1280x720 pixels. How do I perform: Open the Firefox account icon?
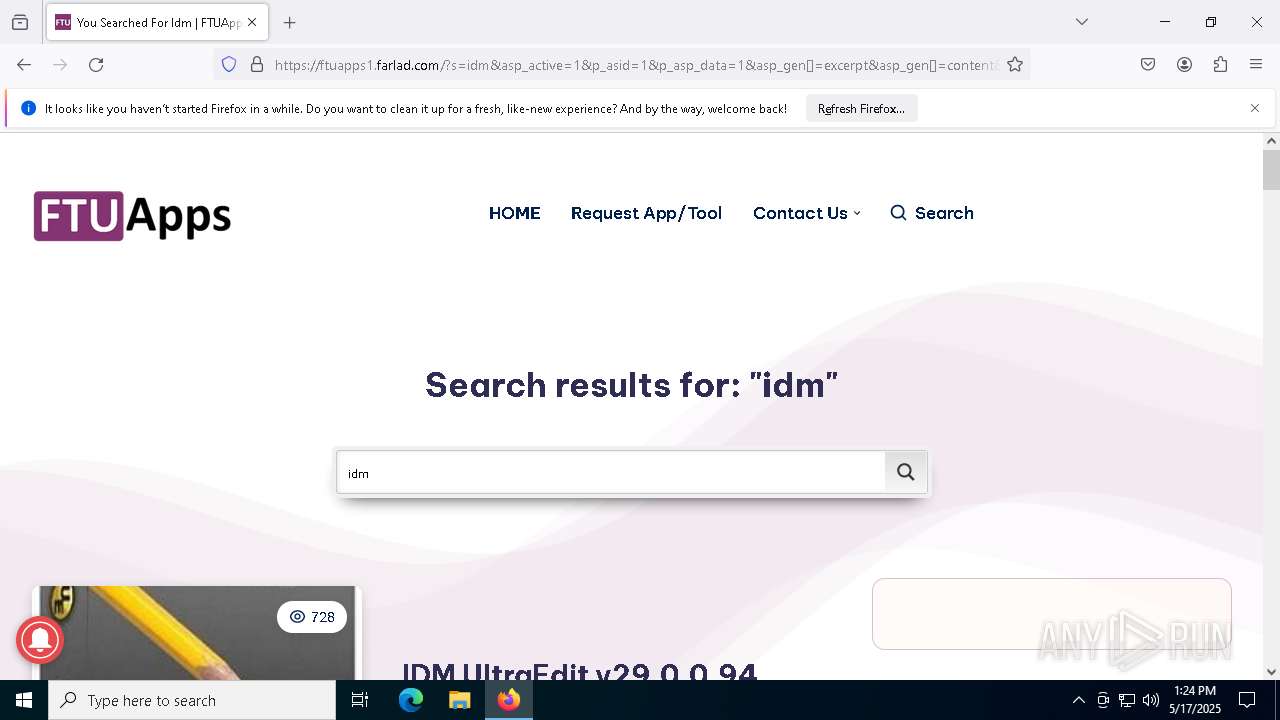[x=1184, y=65]
